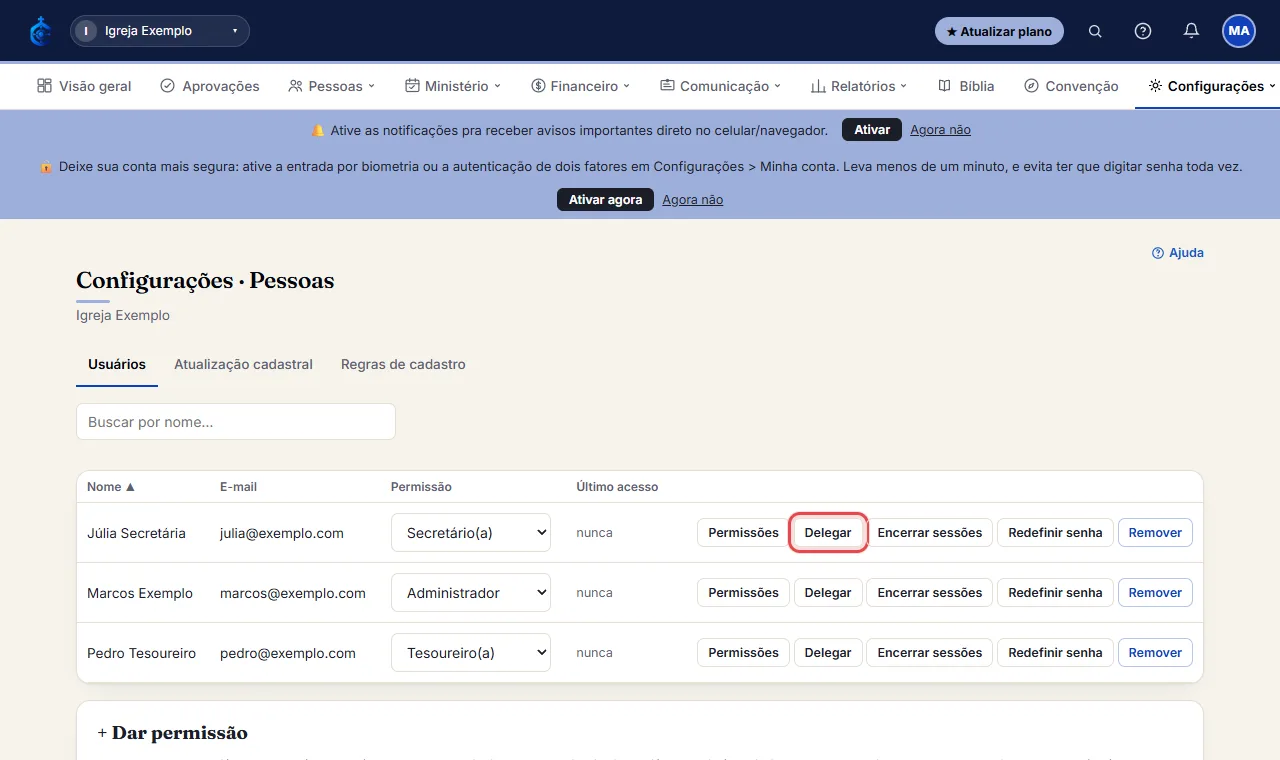The height and width of the screenshot is (760, 1280).
Task: Click the Ativar agora button
Action: [605, 200]
